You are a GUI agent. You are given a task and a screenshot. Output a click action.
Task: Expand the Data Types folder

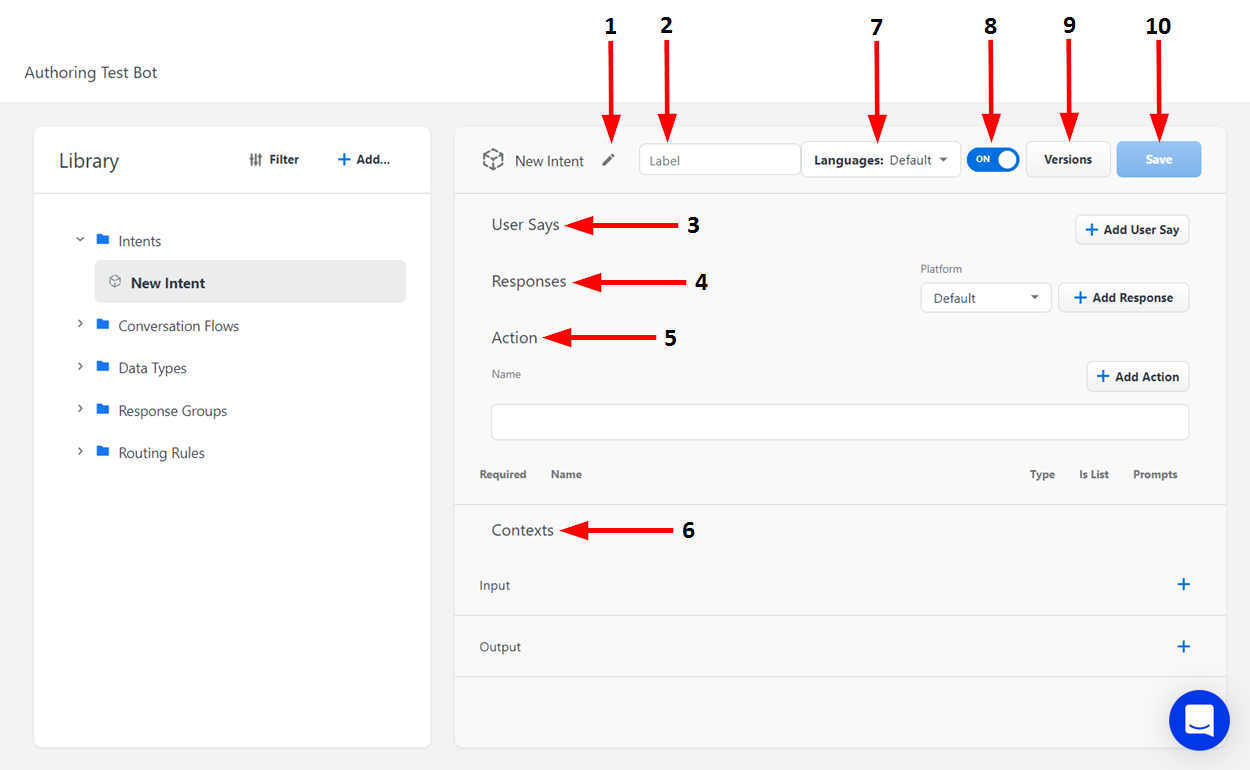pyautogui.click(x=80, y=367)
